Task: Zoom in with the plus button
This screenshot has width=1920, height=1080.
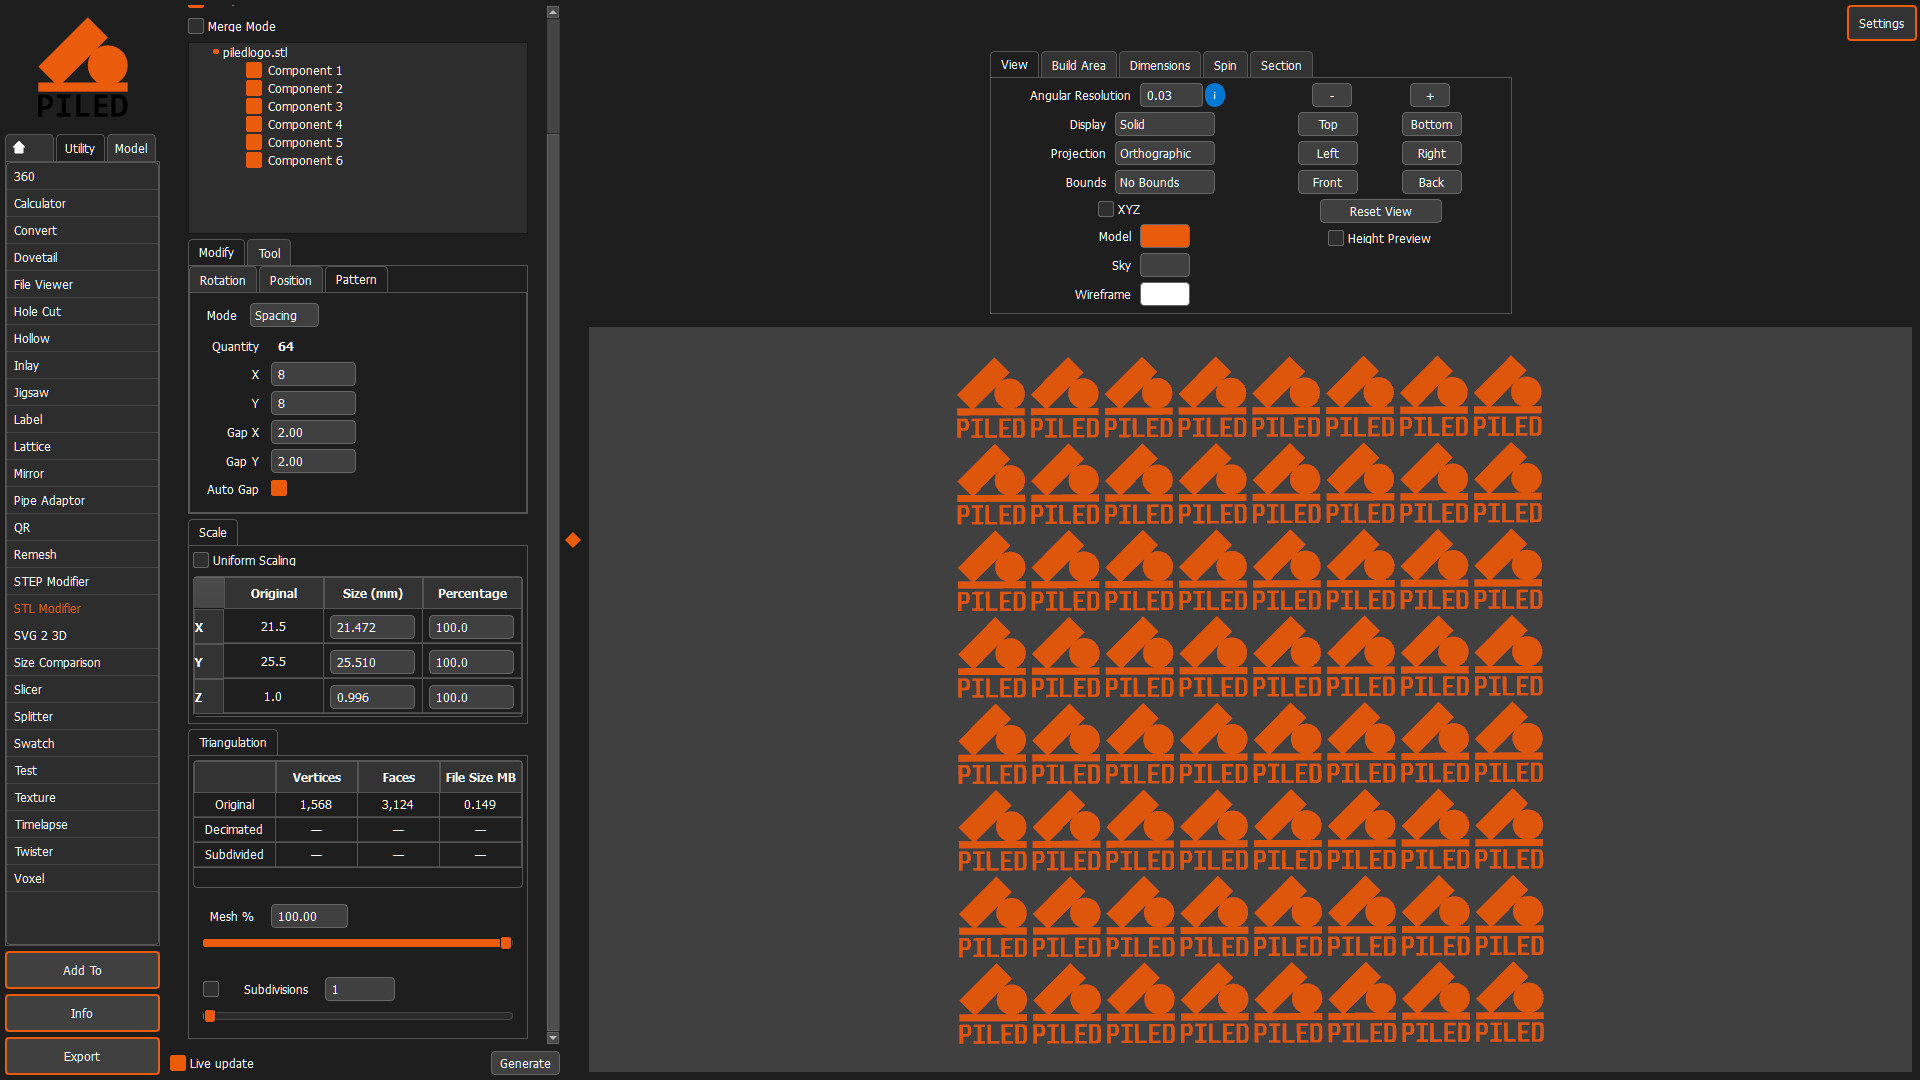Action: (1430, 95)
